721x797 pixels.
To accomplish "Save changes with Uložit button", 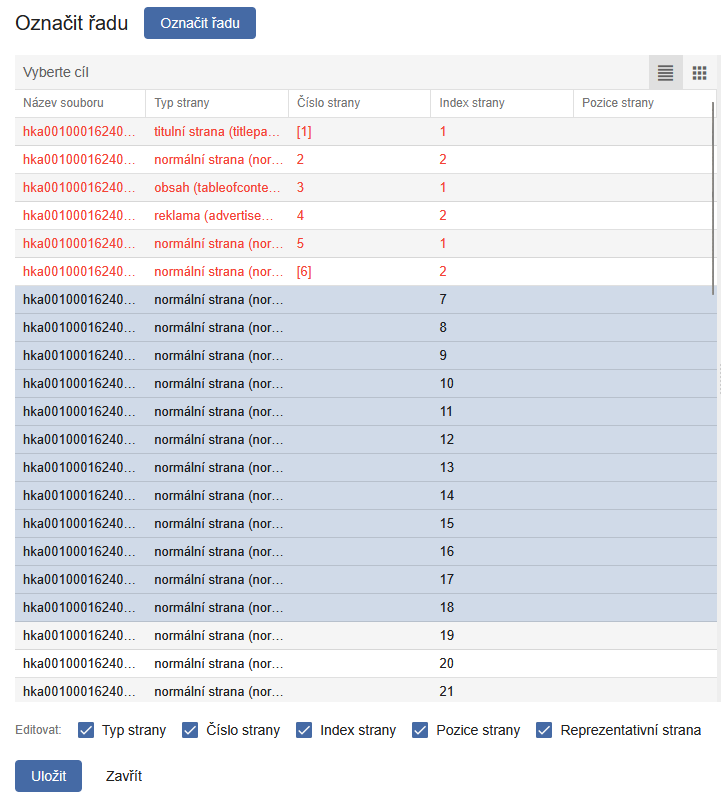I will tap(48, 776).
